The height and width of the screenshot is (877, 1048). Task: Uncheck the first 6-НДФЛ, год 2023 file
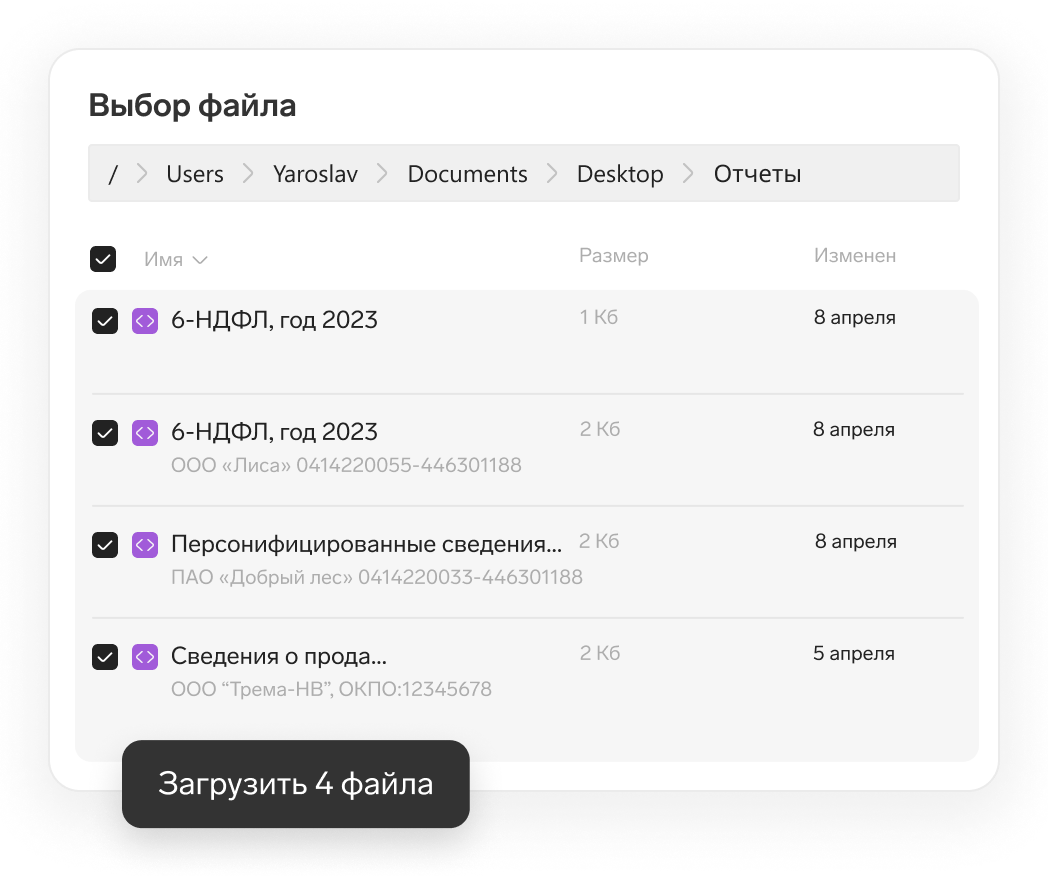105,321
